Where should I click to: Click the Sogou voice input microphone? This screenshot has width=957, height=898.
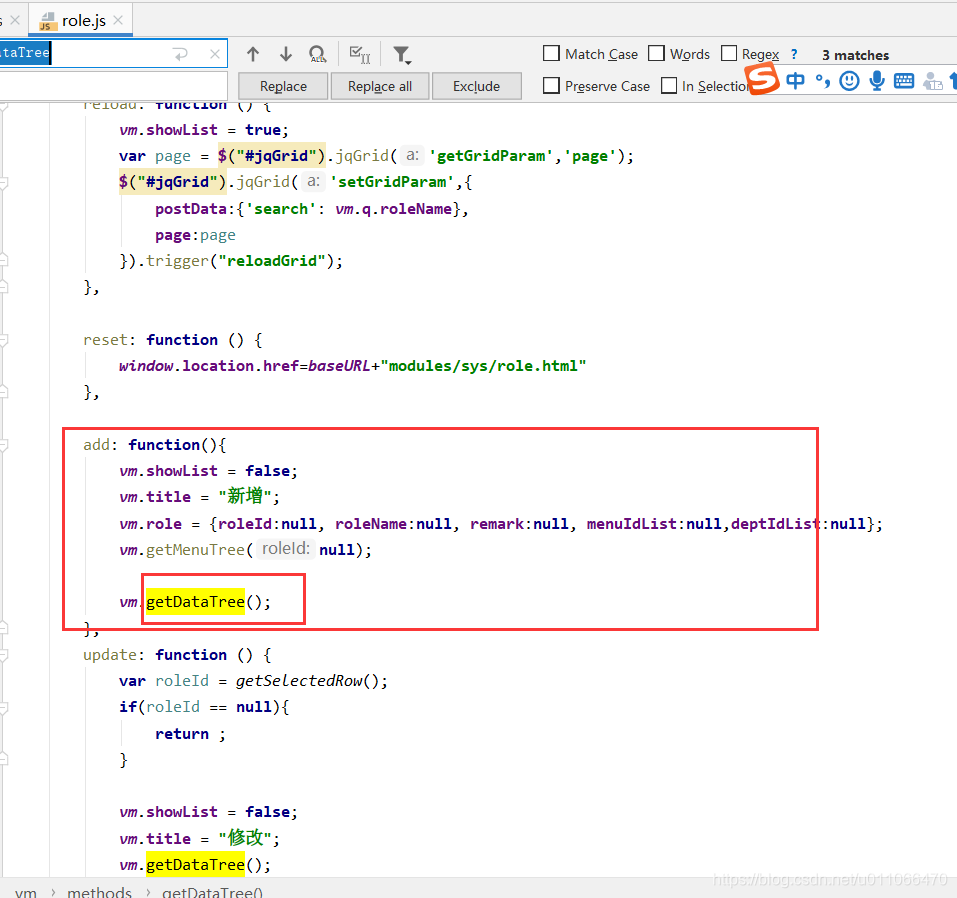coord(877,81)
